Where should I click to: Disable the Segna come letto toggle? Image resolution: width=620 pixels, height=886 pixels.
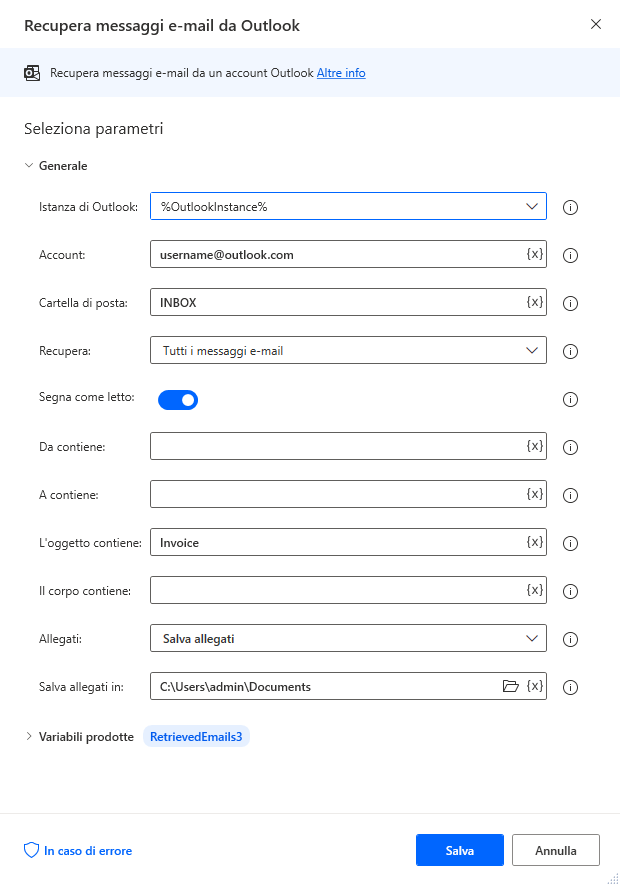click(x=177, y=398)
